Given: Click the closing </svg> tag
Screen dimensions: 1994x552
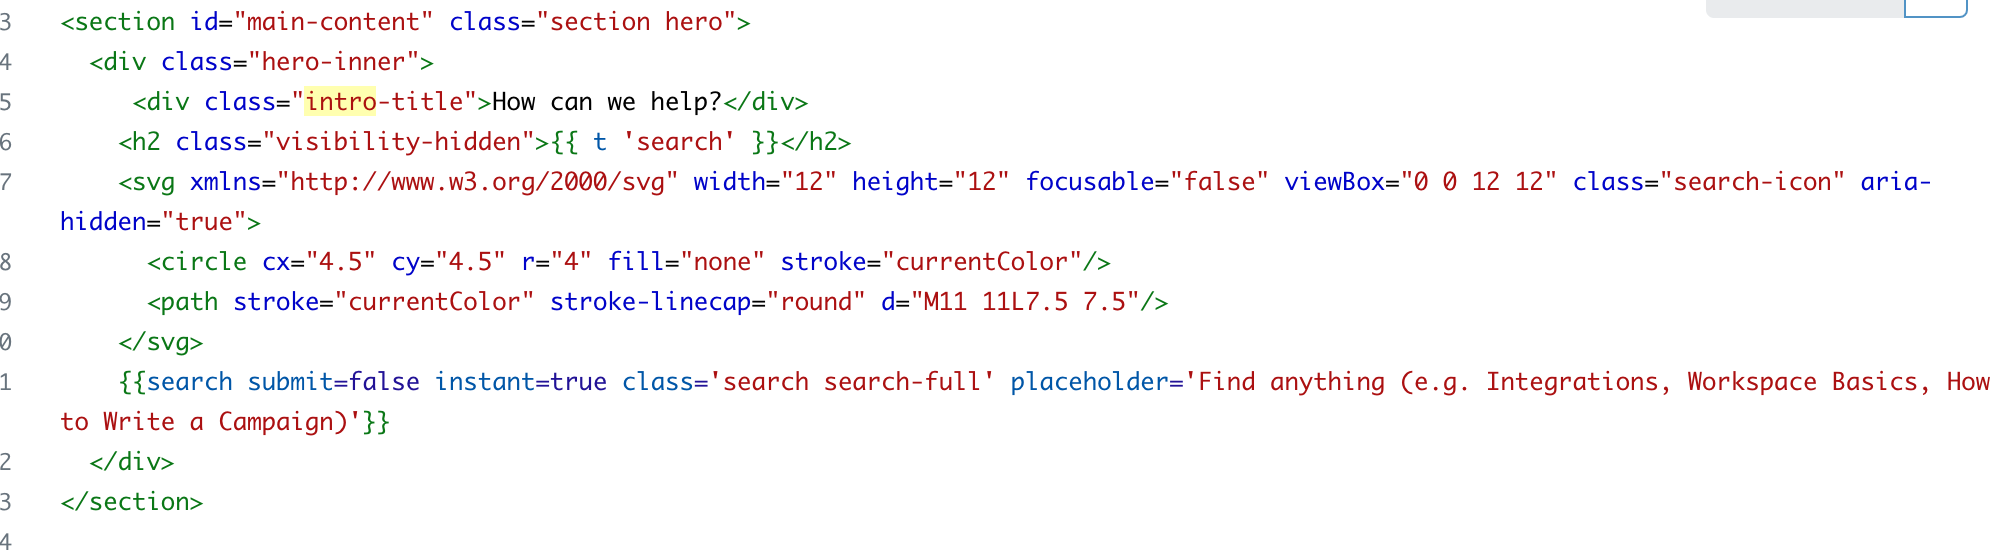Looking at the screenshot, I should (160, 342).
